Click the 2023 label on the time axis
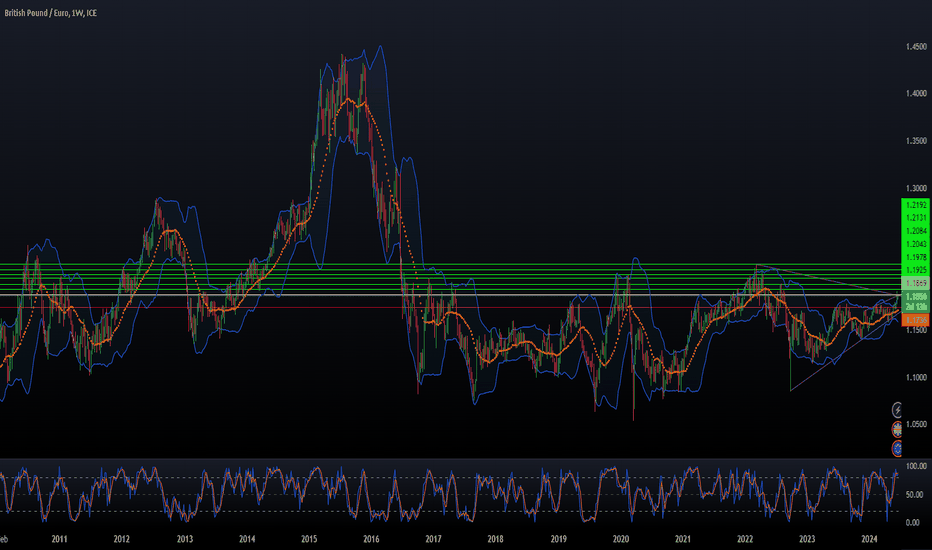Screen dimensions: 932x550 tap(807, 539)
